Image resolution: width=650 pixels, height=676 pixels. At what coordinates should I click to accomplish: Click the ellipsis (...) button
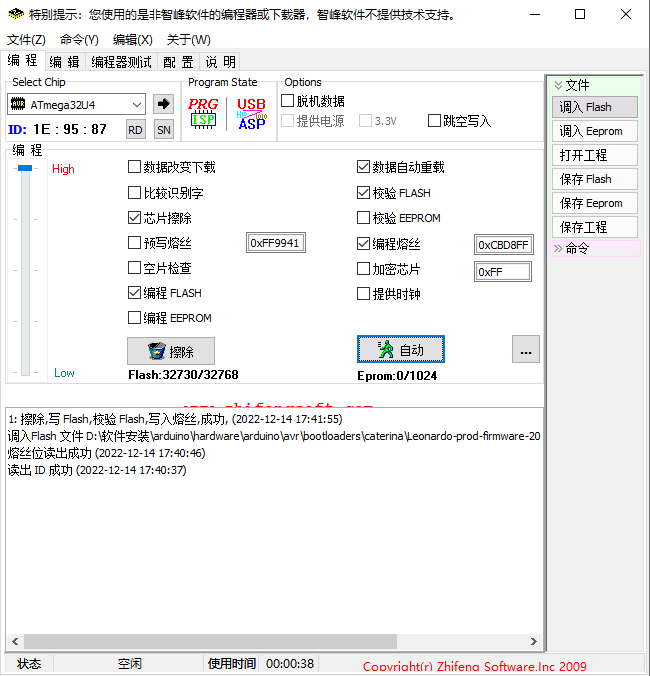coord(526,349)
